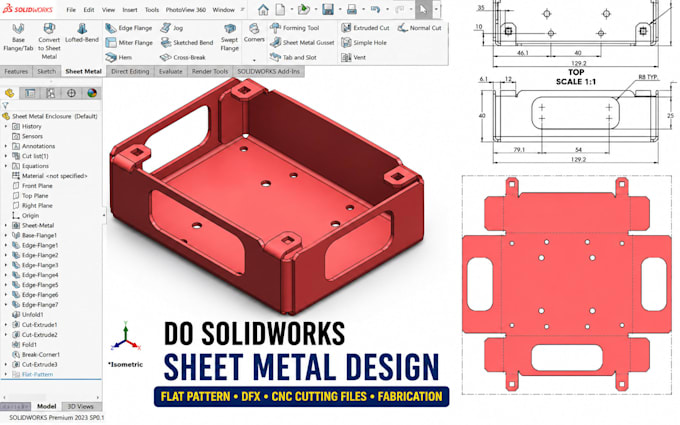Open the File menu
The height and width of the screenshot is (425, 680).
(71, 10)
